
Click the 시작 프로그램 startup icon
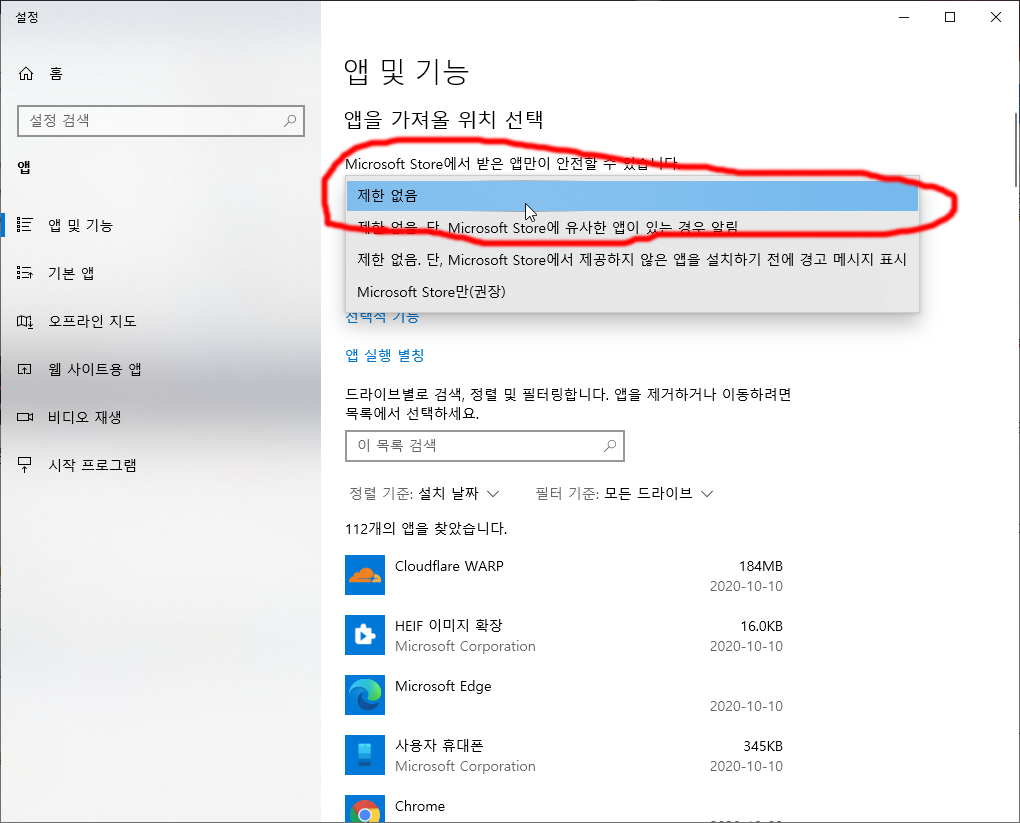pyautogui.click(x=26, y=465)
